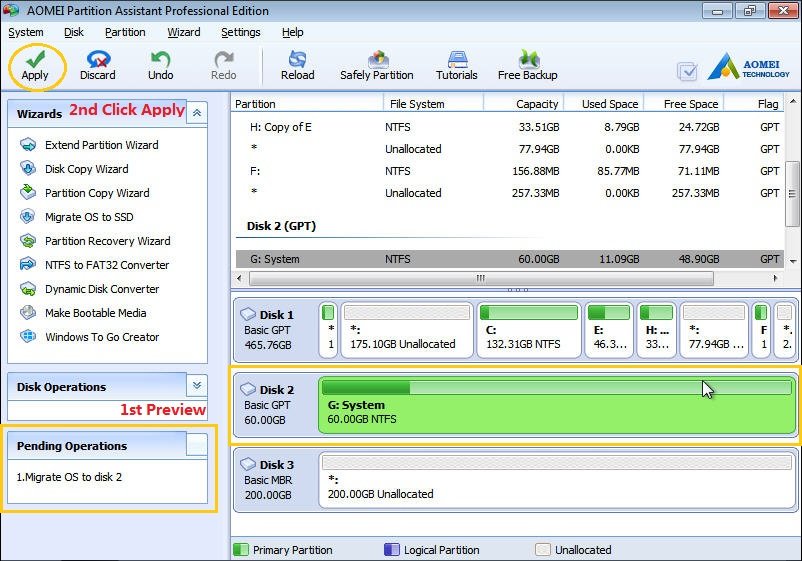The height and width of the screenshot is (561, 802).
Task: Click Logical Partition blue legend swatch
Action: click(391, 549)
